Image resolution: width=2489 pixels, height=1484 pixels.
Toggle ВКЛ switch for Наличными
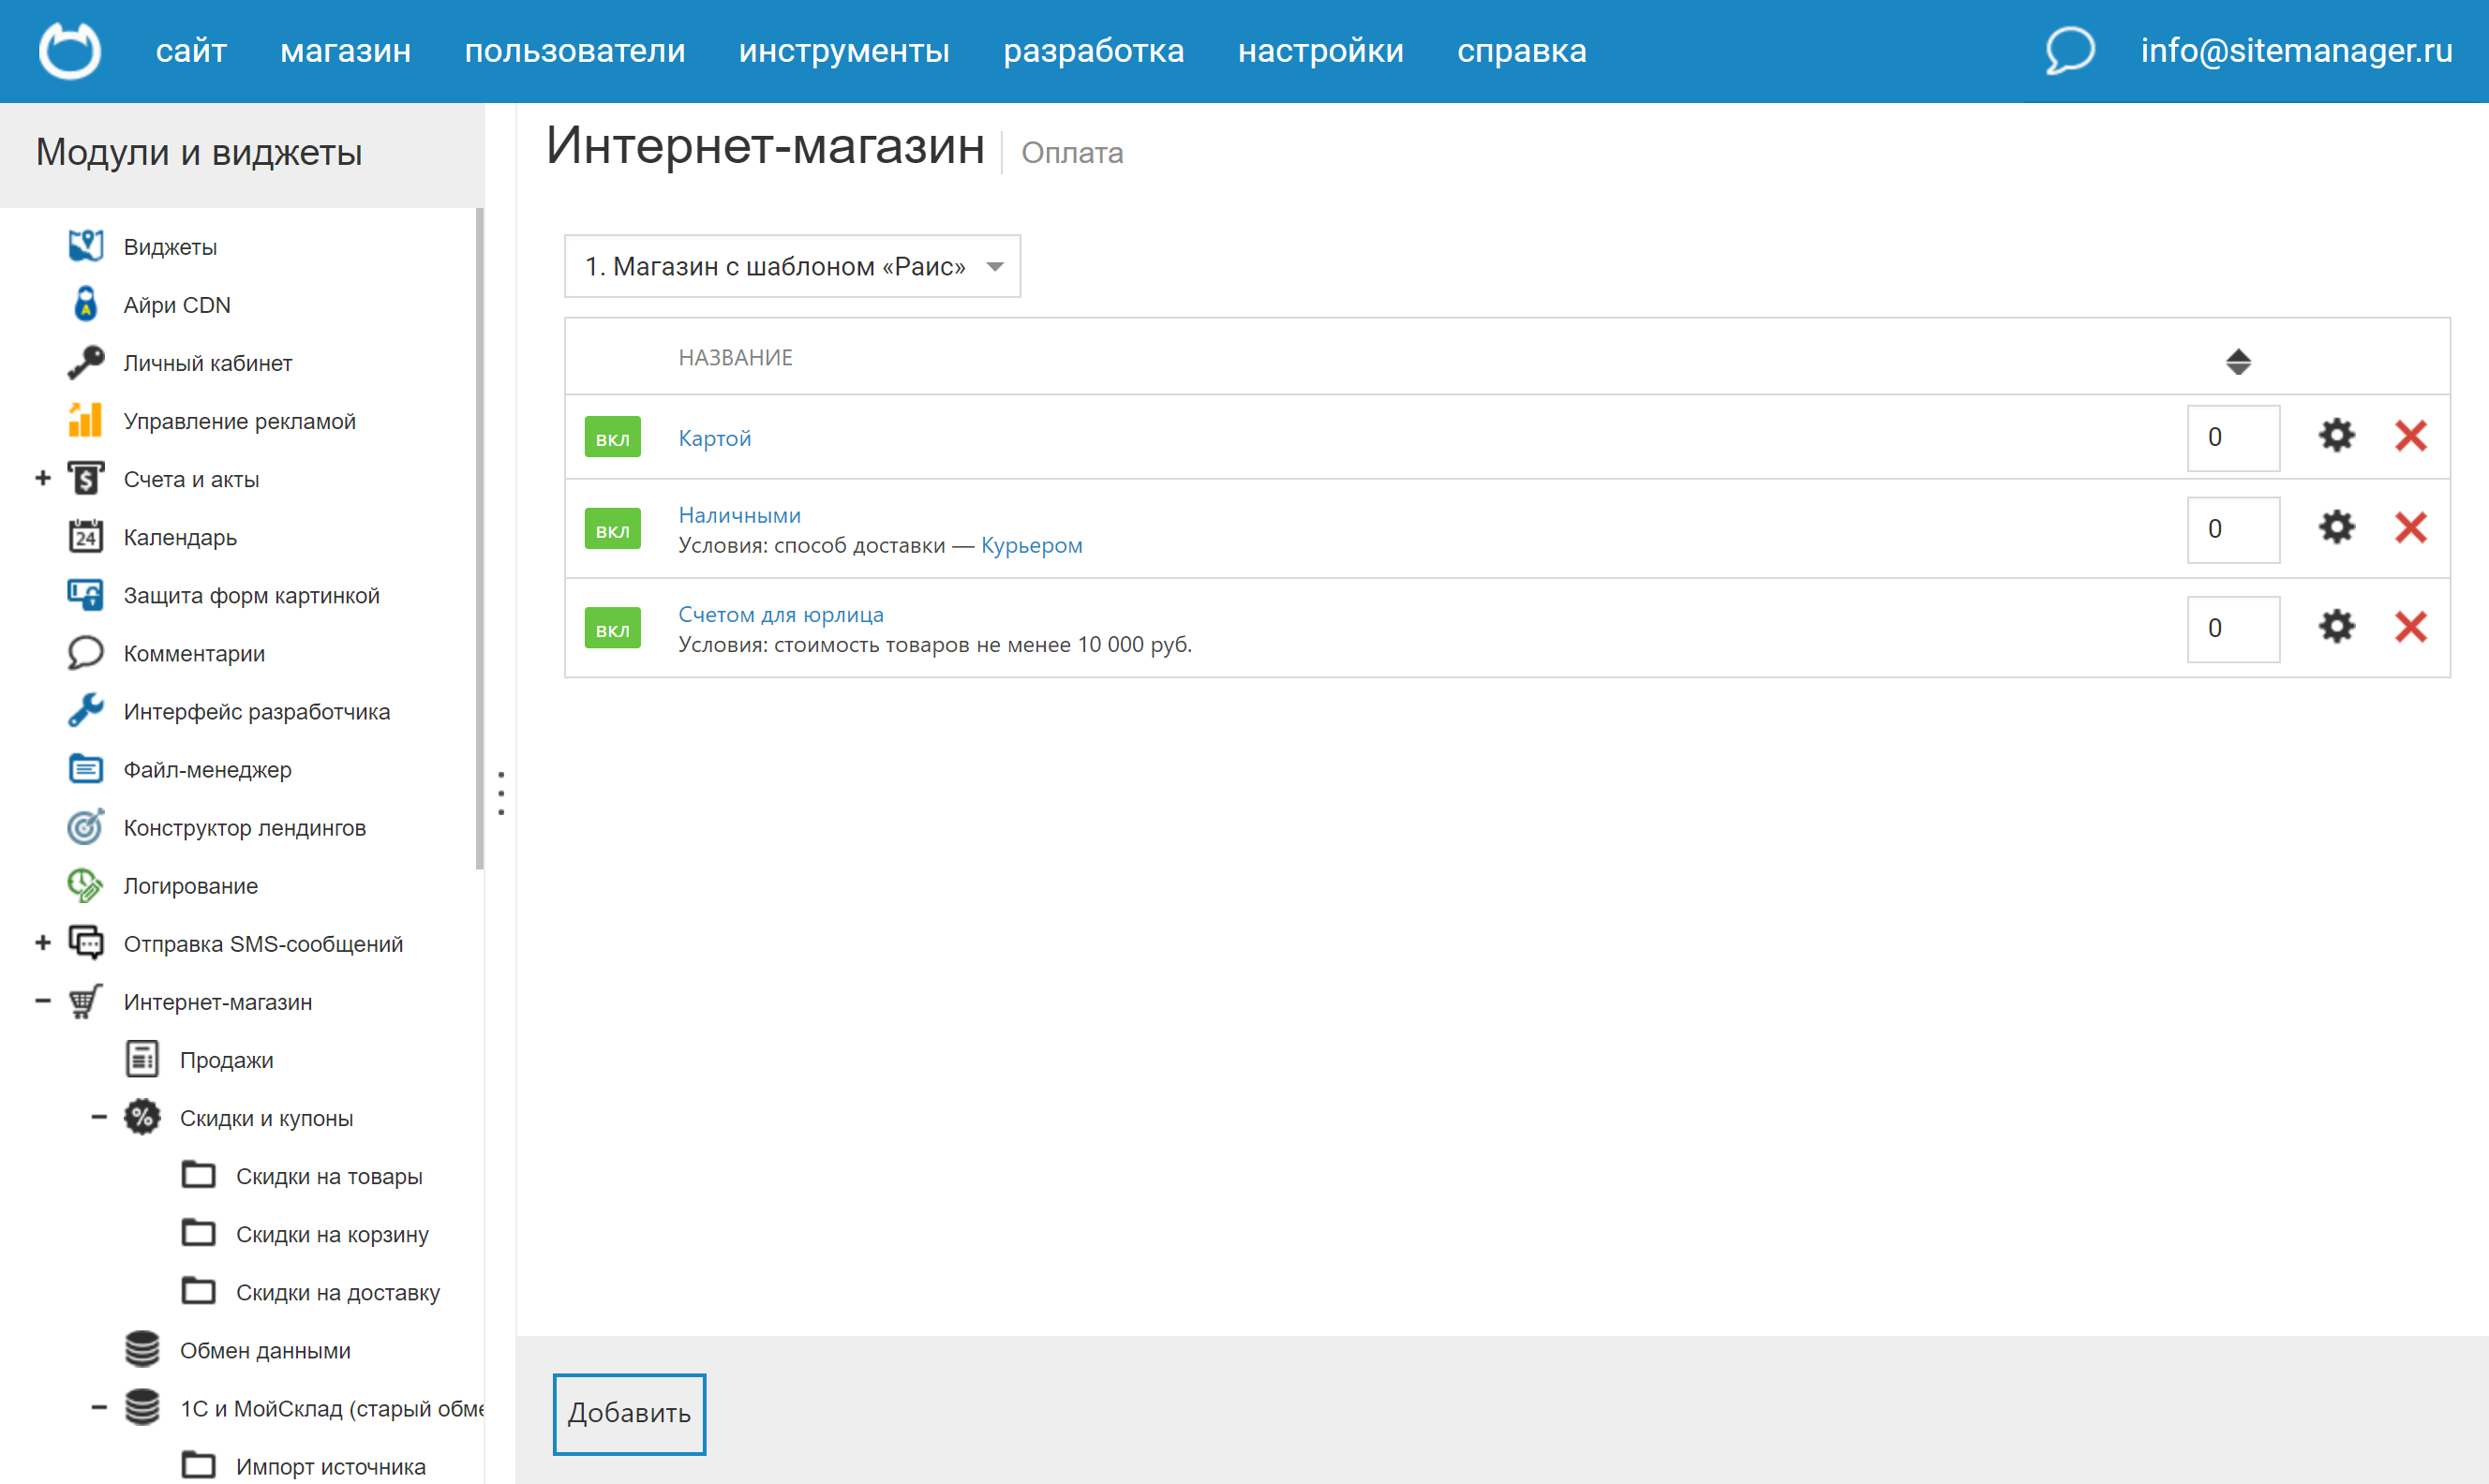click(x=612, y=530)
